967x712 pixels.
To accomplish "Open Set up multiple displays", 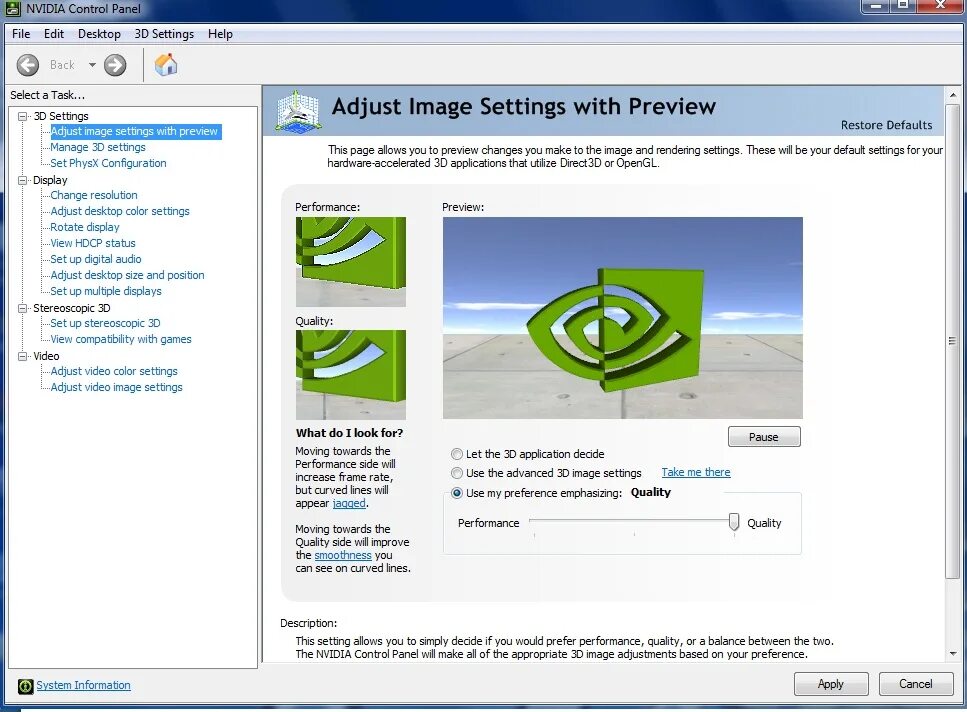I will [x=106, y=292].
